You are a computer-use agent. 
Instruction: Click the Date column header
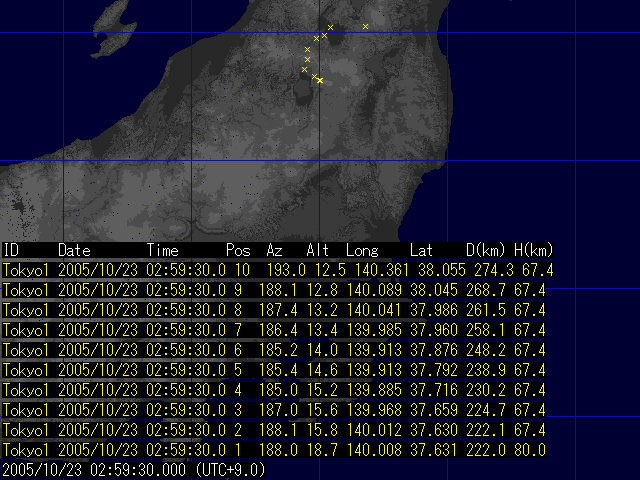(x=74, y=249)
